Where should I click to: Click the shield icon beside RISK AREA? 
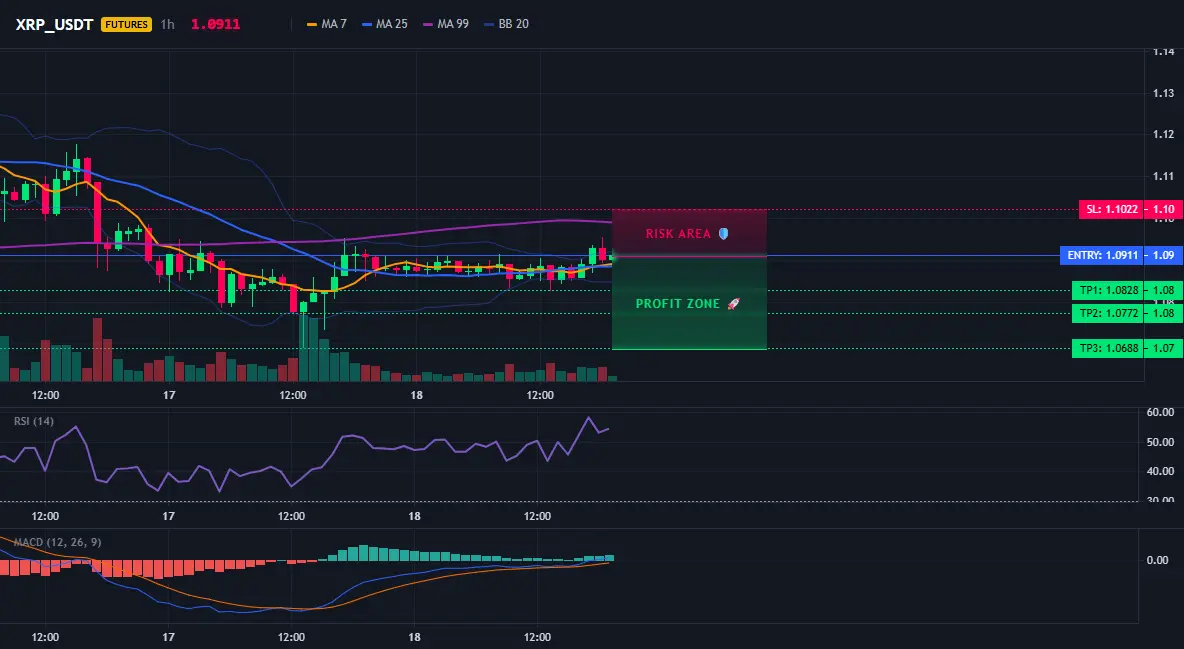coord(723,234)
